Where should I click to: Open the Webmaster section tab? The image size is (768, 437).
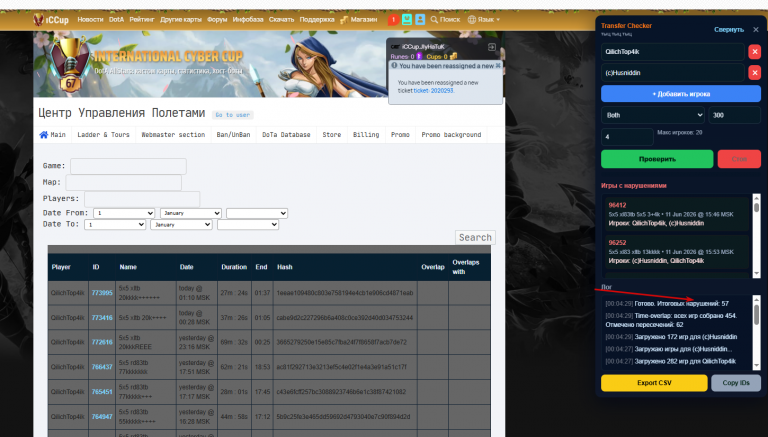pyautogui.click(x=173, y=135)
